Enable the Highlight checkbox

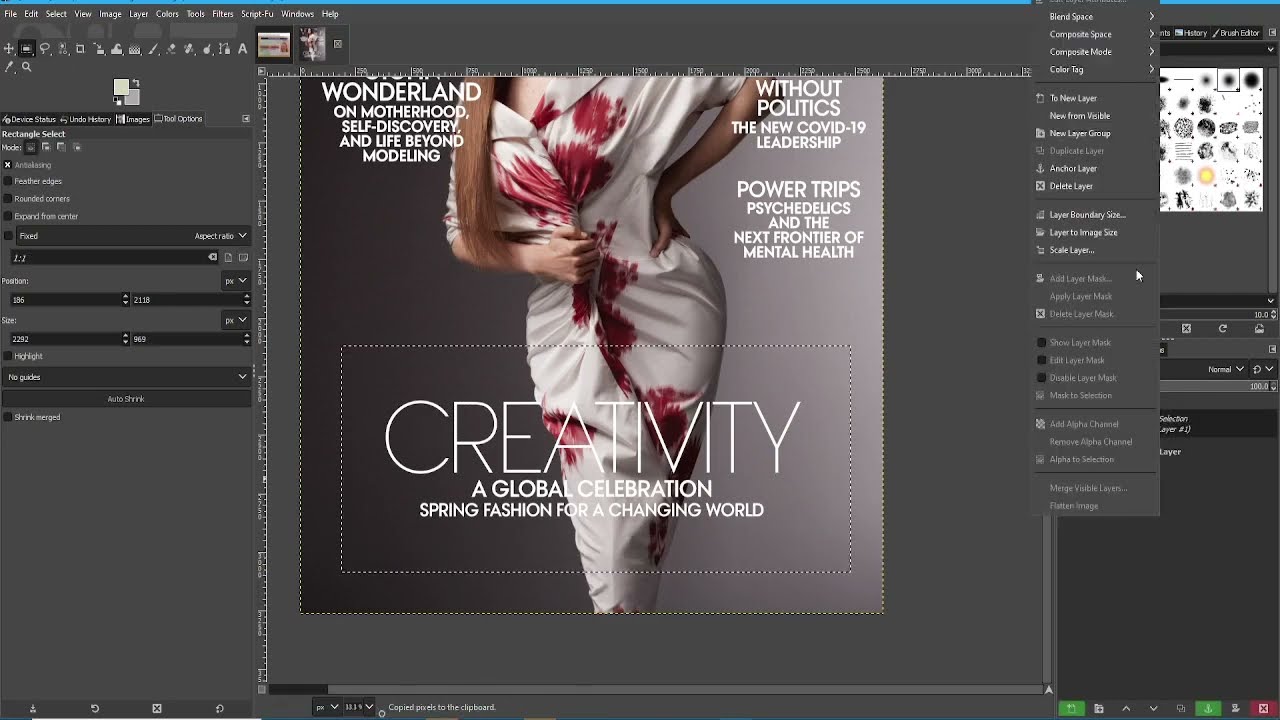tap(8, 356)
